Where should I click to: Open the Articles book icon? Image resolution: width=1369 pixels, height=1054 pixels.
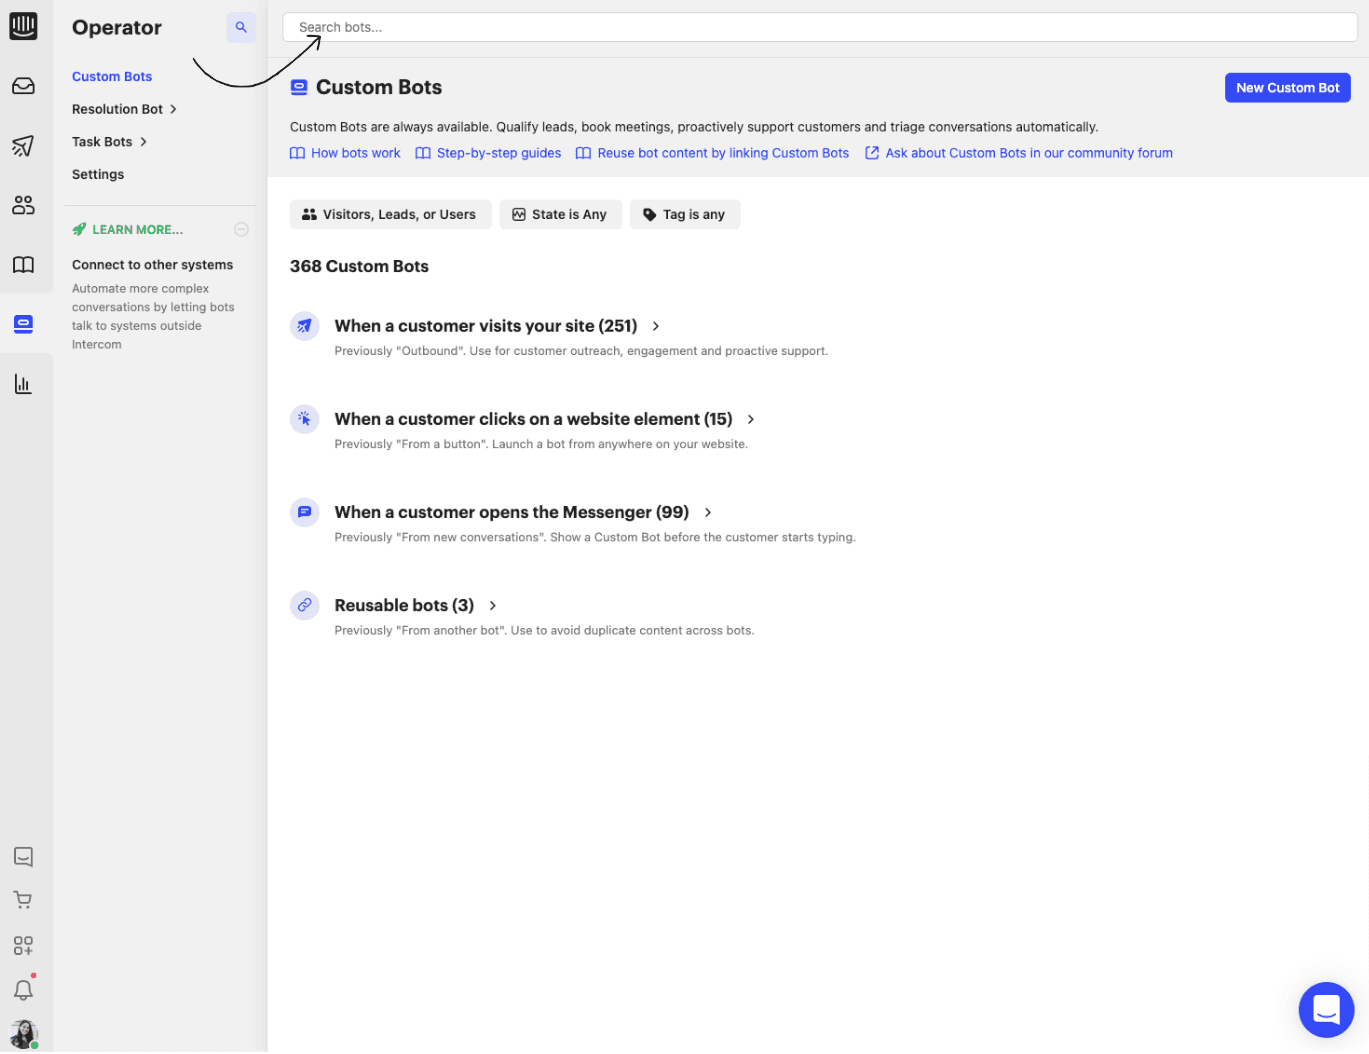pyautogui.click(x=23, y=265)
